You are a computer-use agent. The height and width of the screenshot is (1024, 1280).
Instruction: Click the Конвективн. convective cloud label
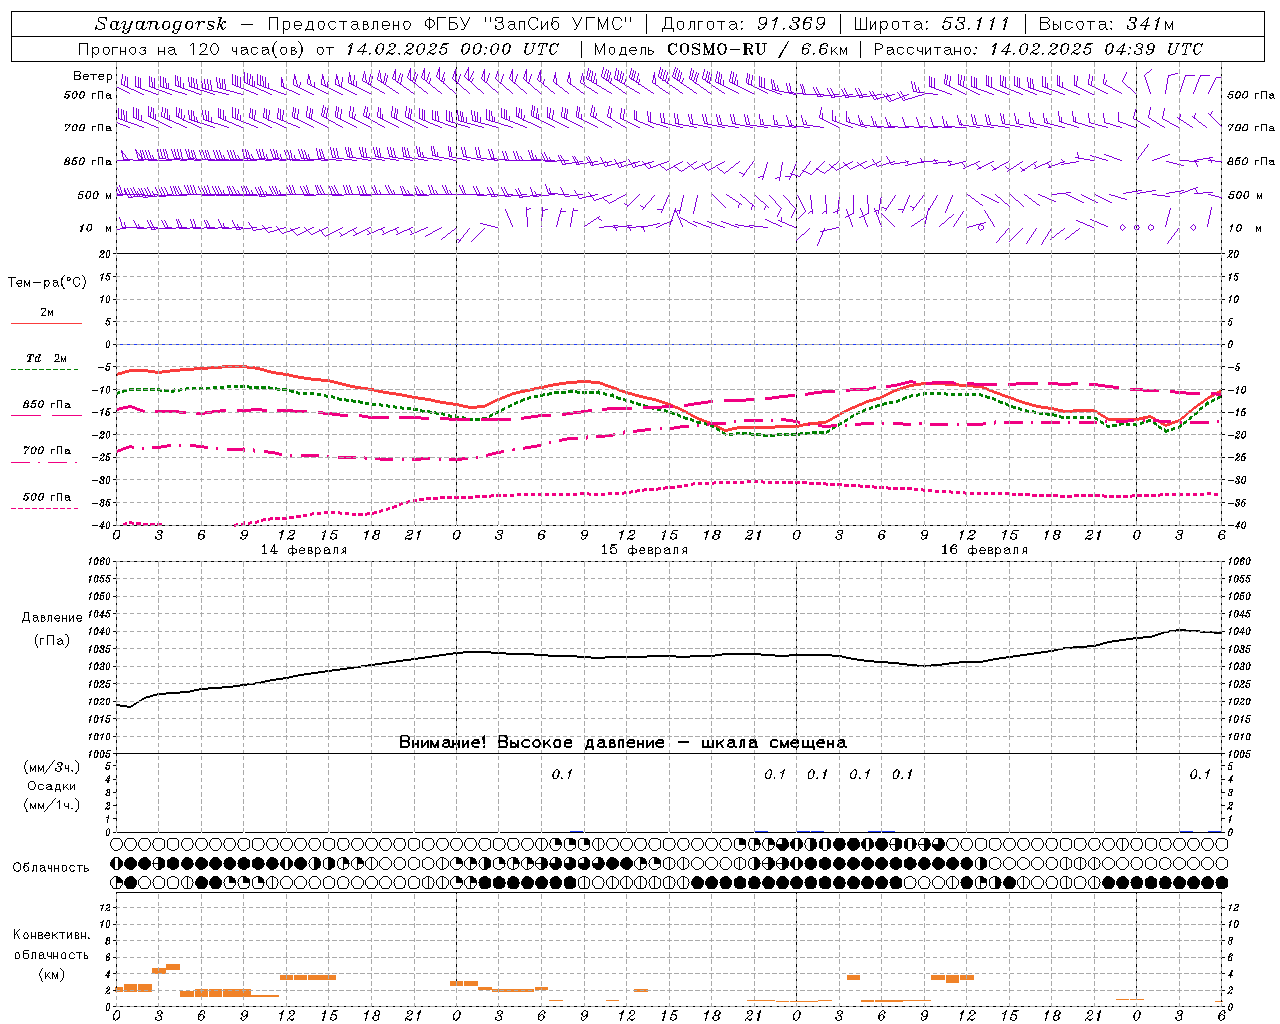point(51,935)
